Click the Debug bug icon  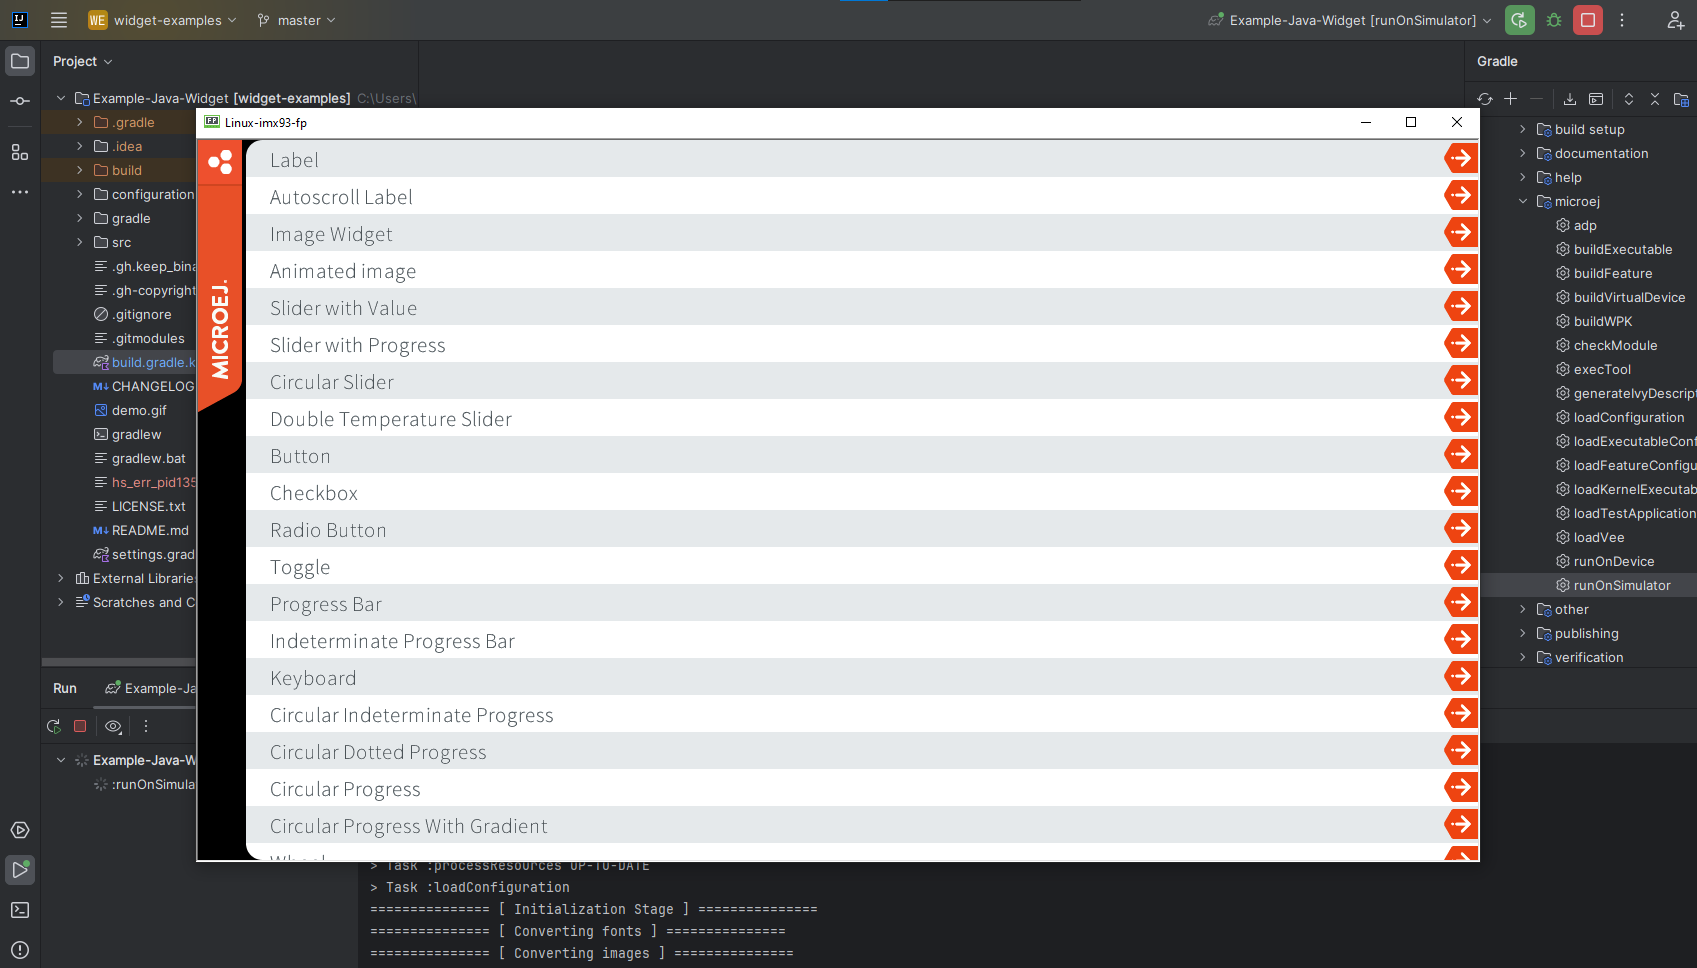click(1554, 20)
